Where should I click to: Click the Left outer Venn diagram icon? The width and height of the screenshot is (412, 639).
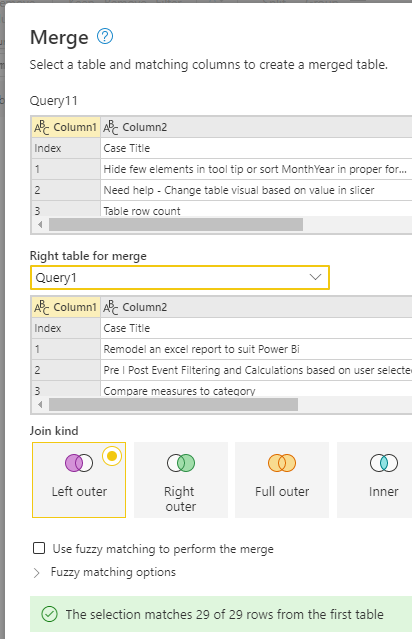point(79,463)
